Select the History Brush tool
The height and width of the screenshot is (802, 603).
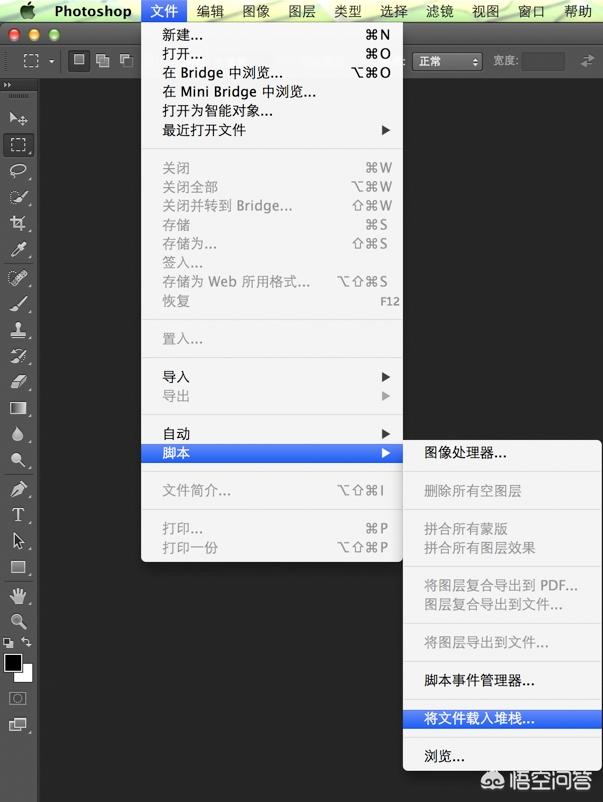tap(18, 356)
